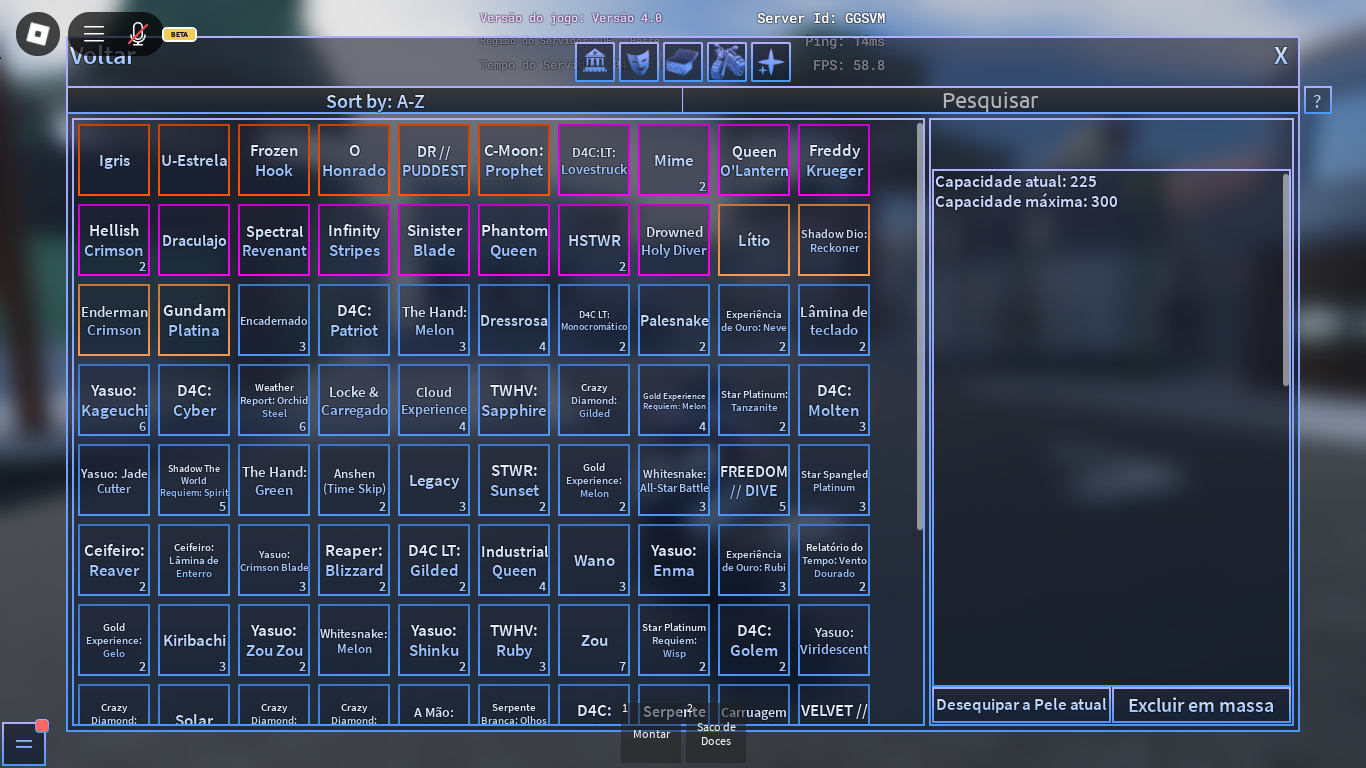
Task: Open the hamburger chat menu
Action: [94, 35]
